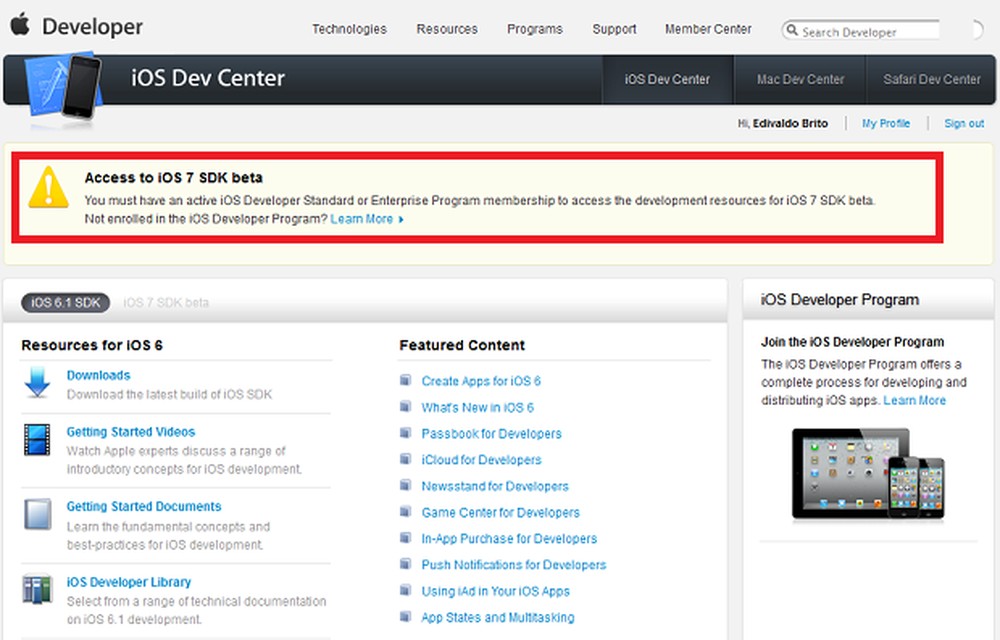1000x640 pixels.
Task: Click the document icon beside Create Apps for iOS 6
Action: tap(404, 381)
